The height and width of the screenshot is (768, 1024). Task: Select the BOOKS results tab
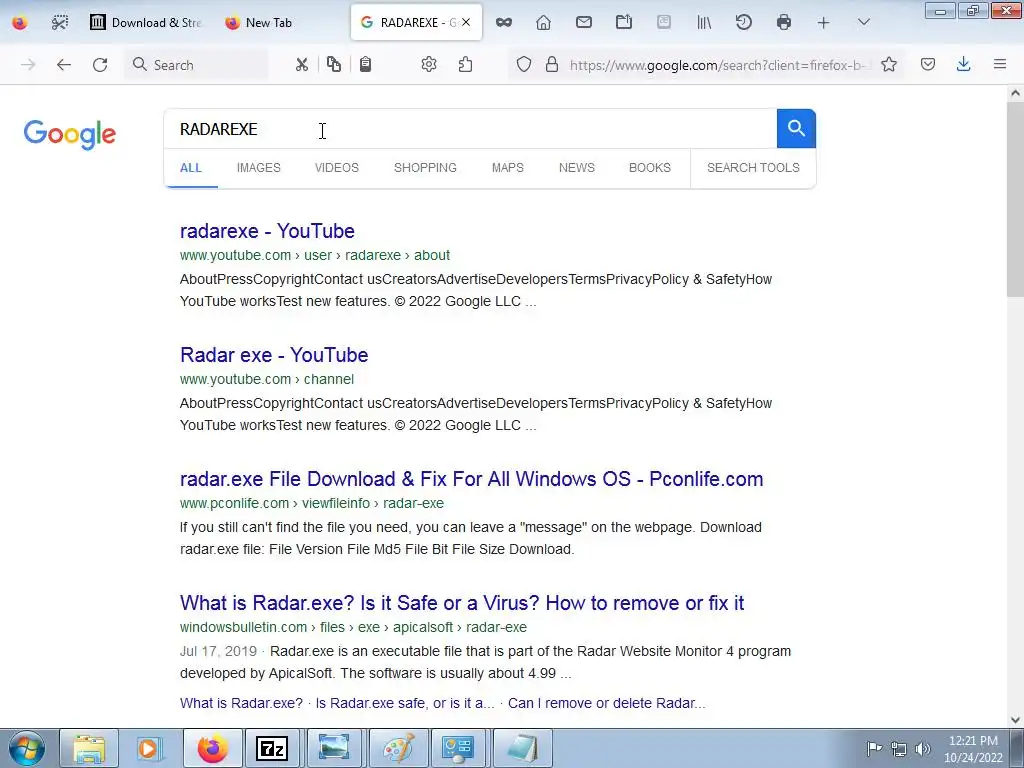pyautogui.click(x=650, y=168)
